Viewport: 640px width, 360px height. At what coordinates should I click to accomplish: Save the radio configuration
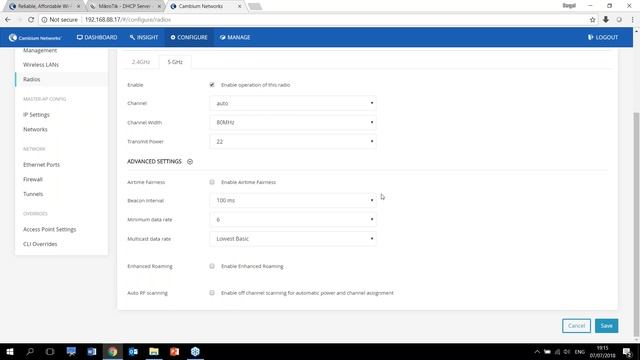click(x=607, y=326)
